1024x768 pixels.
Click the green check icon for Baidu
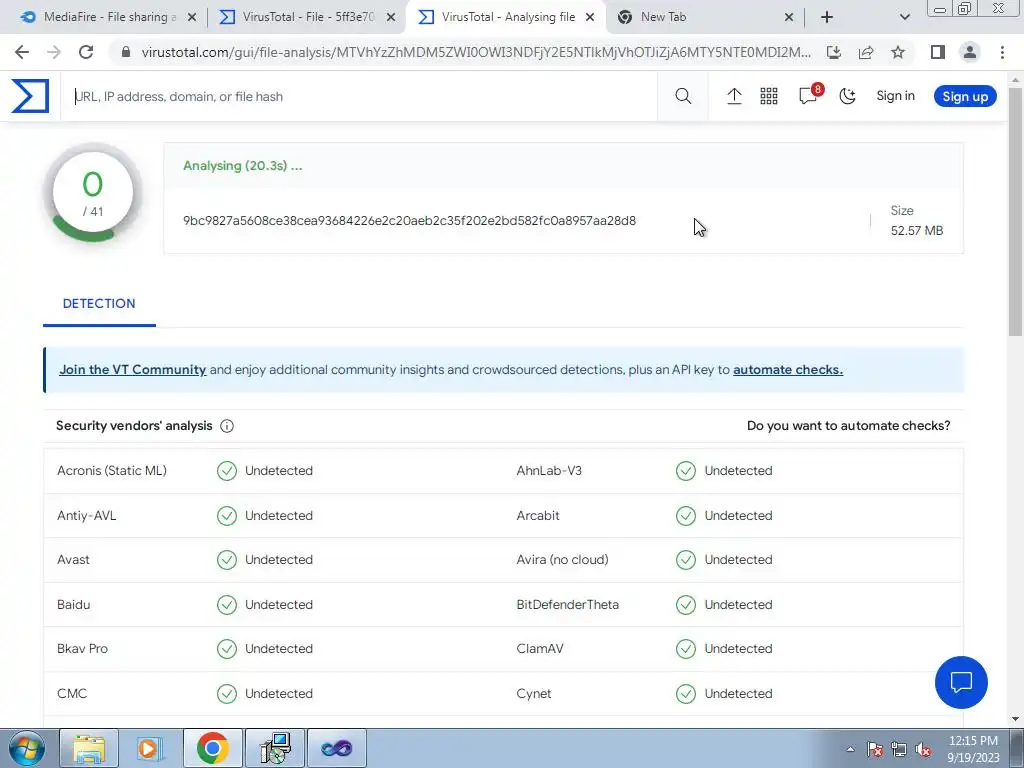click(x=227, y=605)
